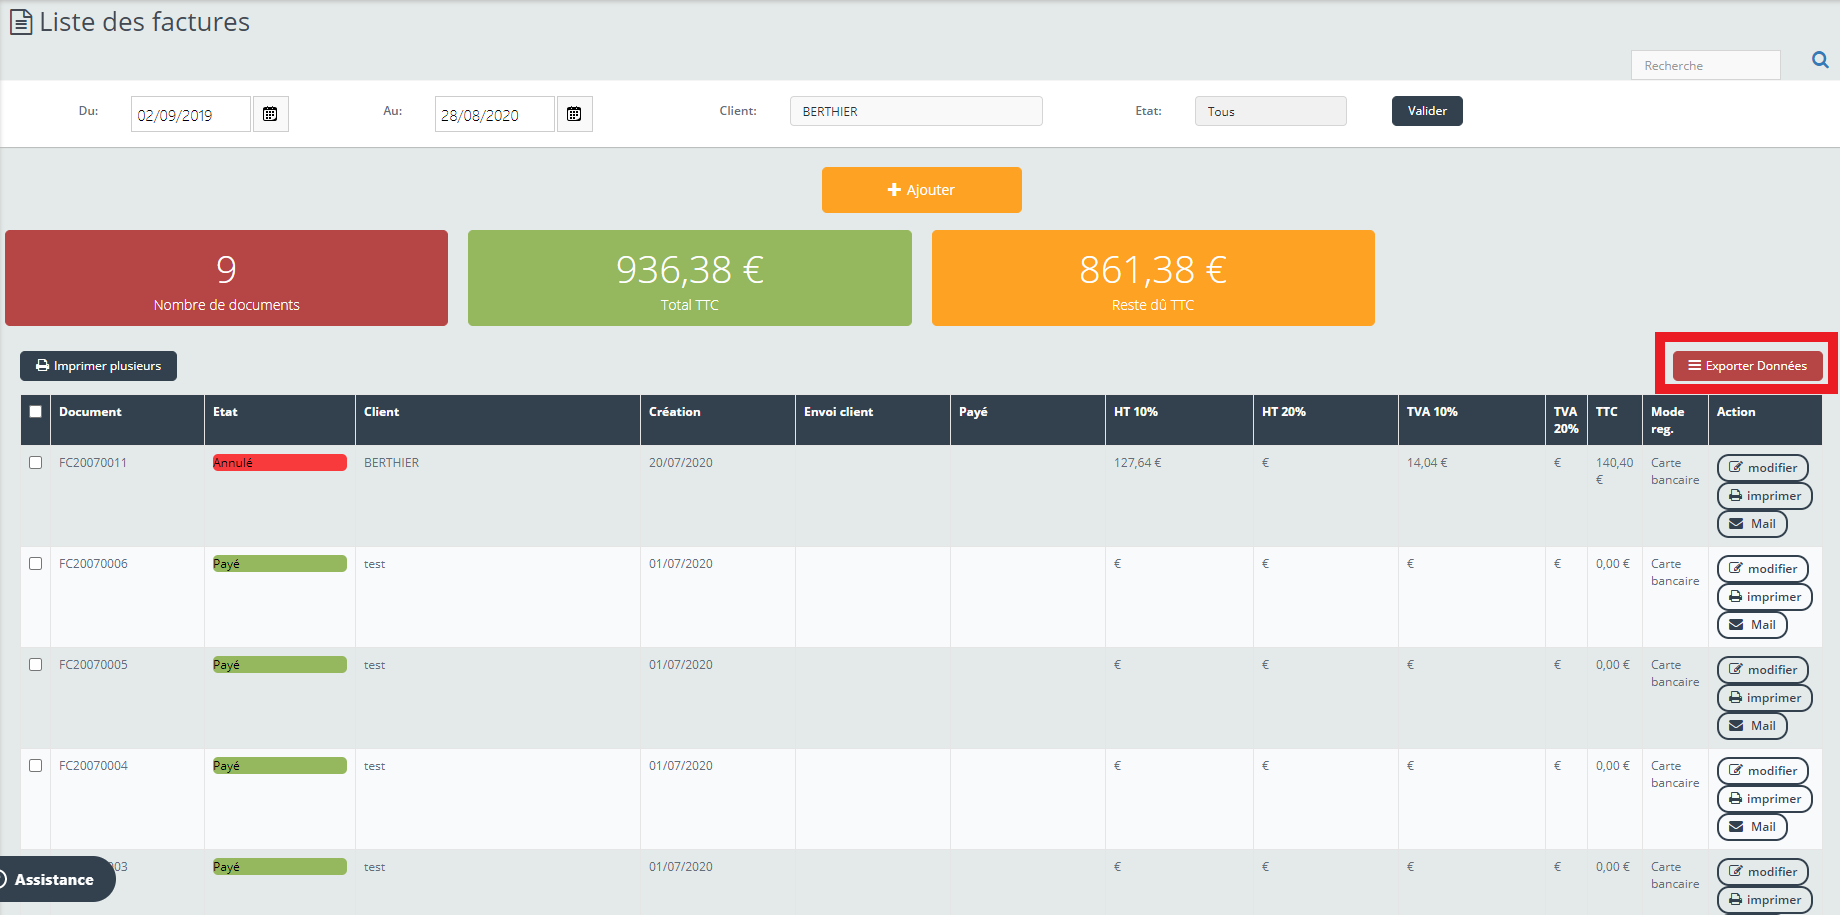Send Mail for invoice FC20070005
1840x915 pixels.
(1751, 726)
